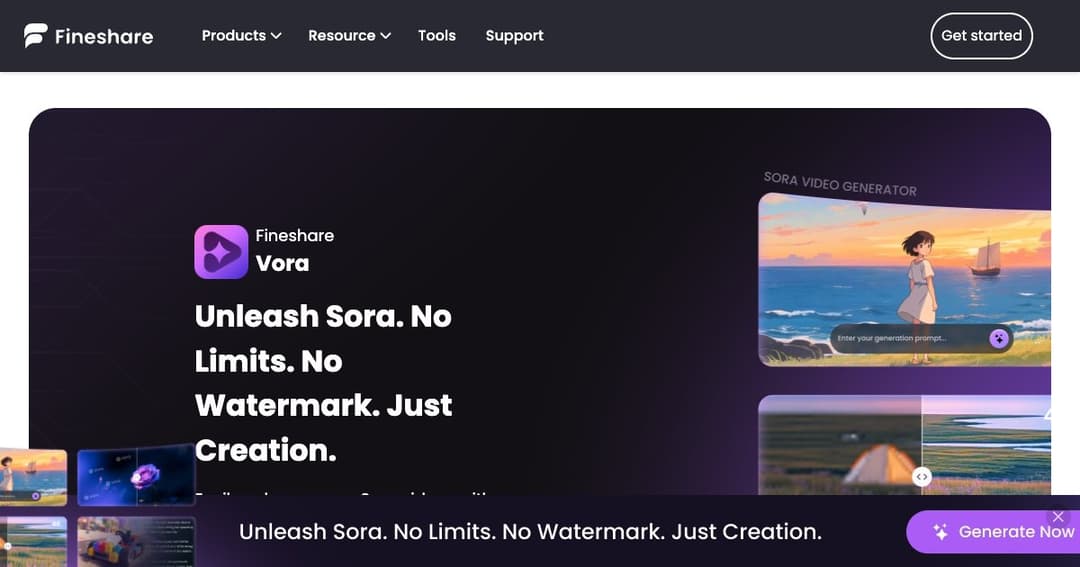Click the Get started button
Screen dimensions: 1080x567
click(x=982, y=36)
